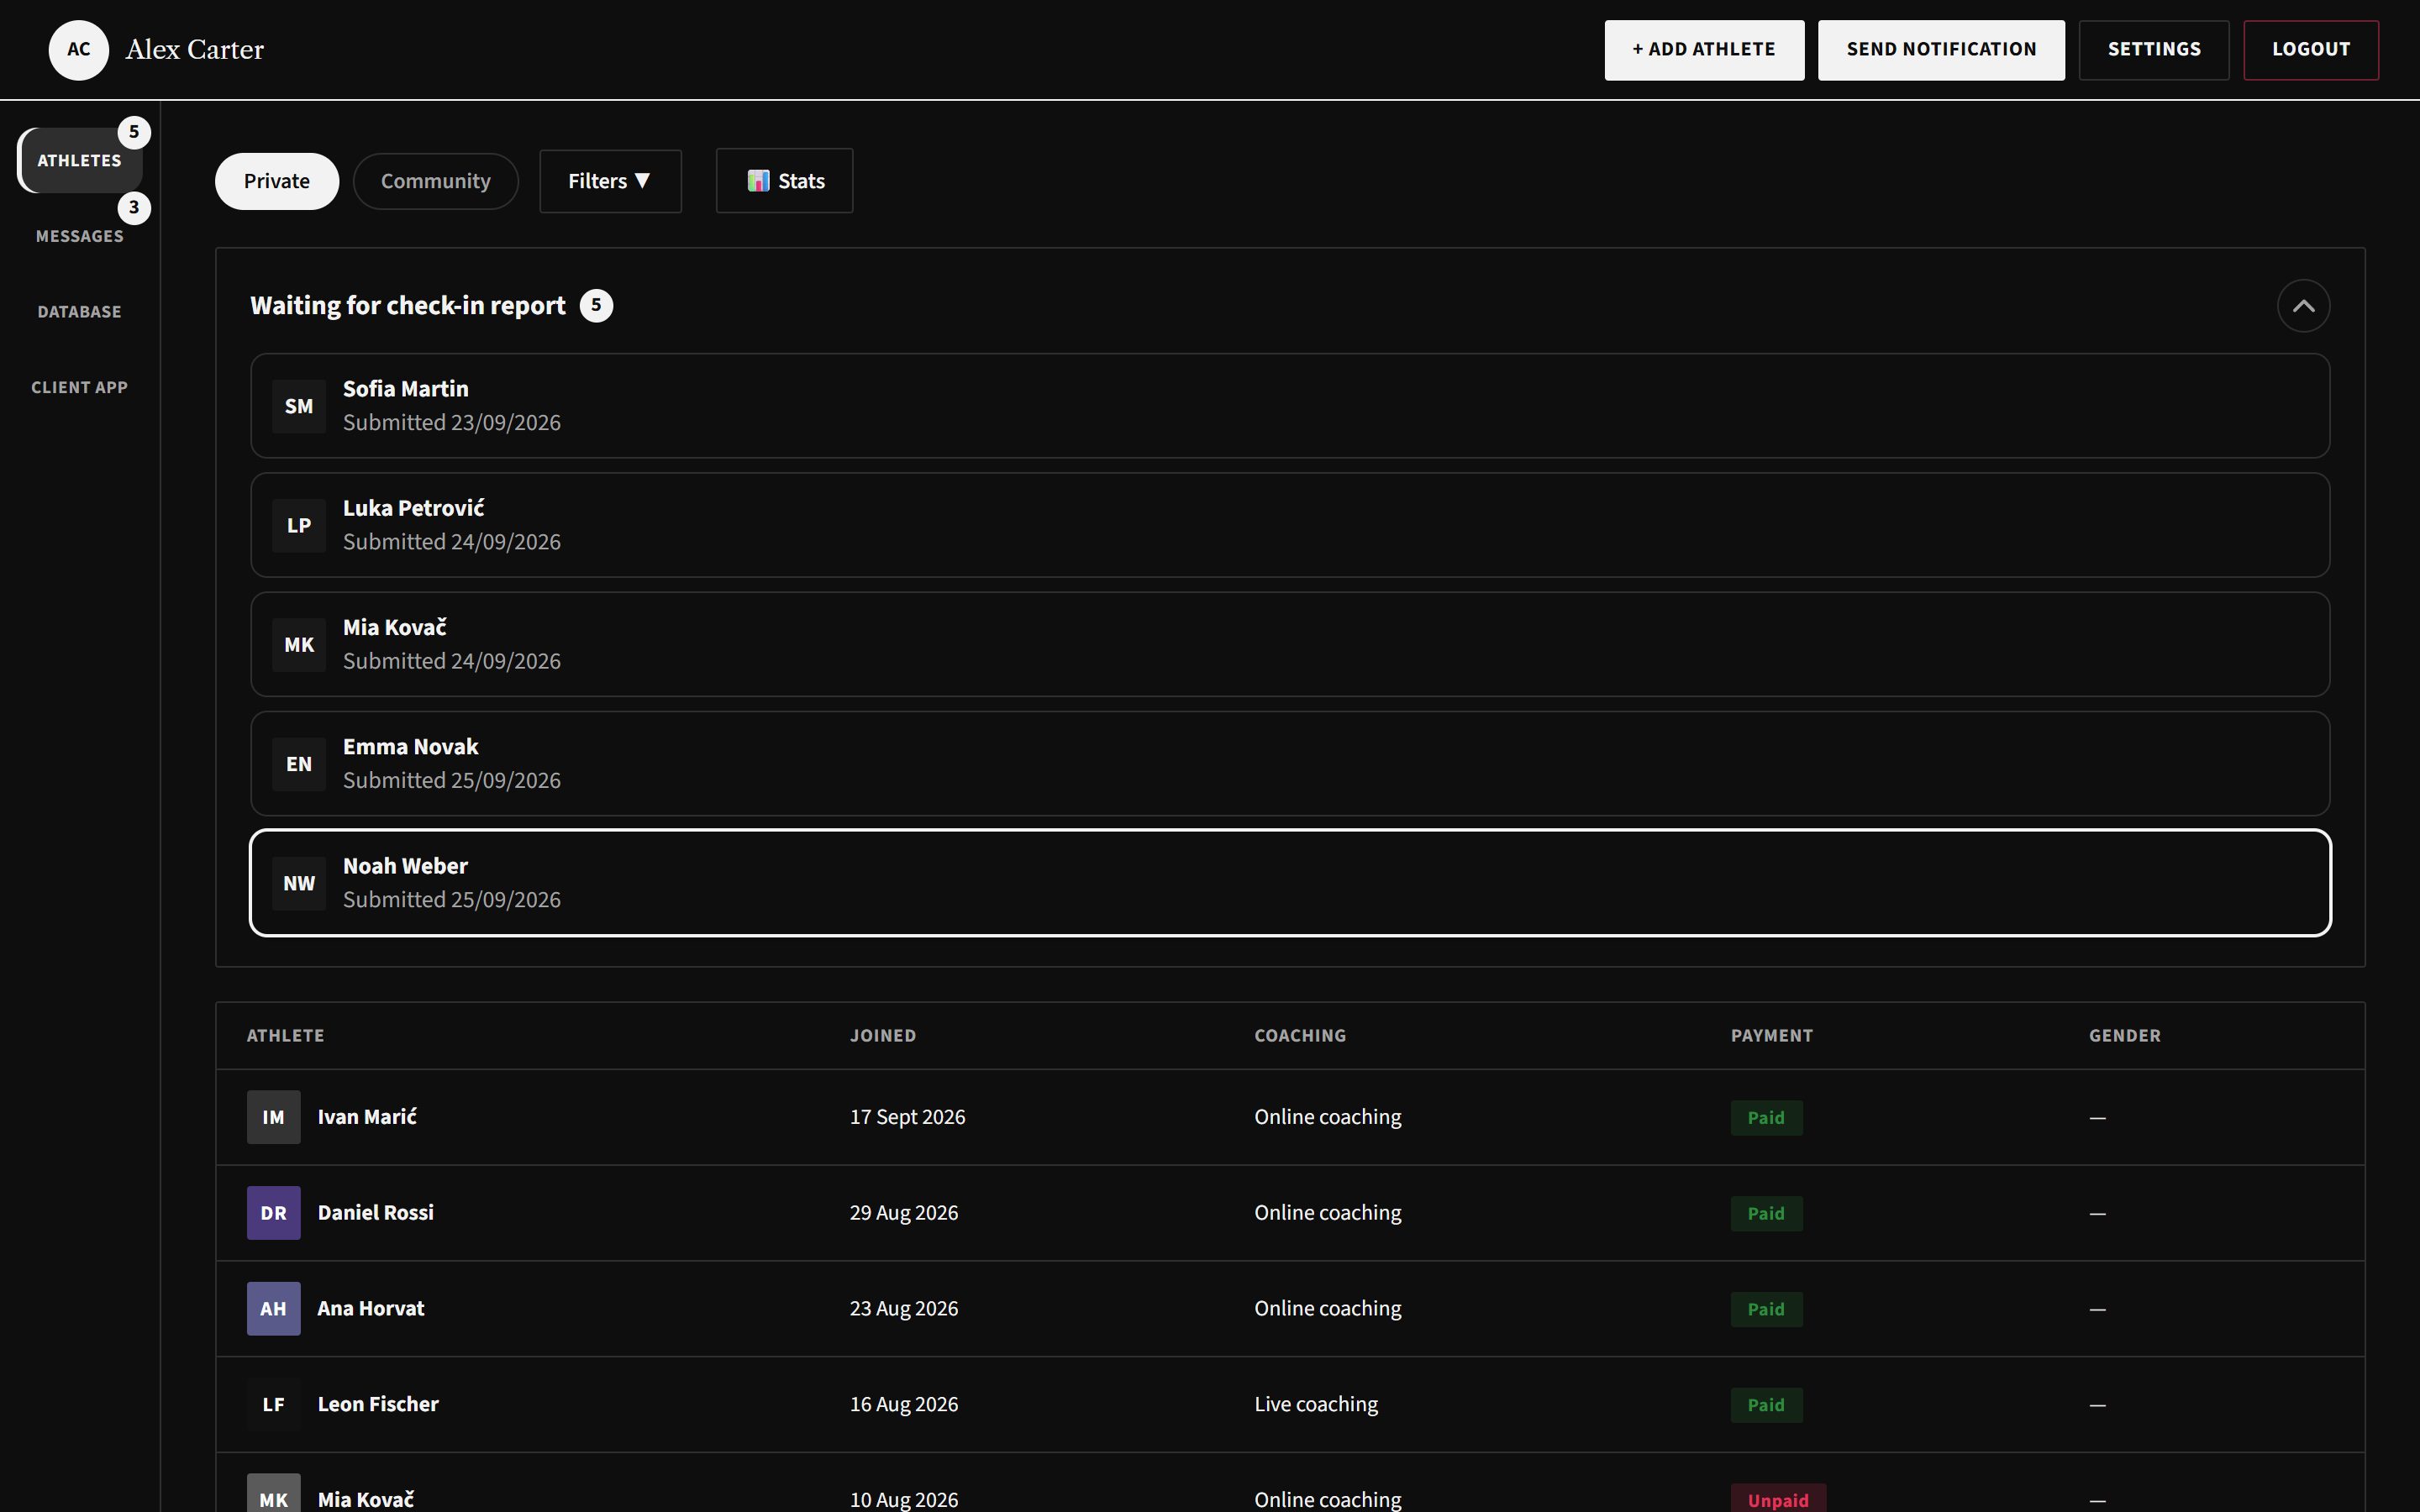Open Emma Novak's check-in card

[x=1290, y=764]
